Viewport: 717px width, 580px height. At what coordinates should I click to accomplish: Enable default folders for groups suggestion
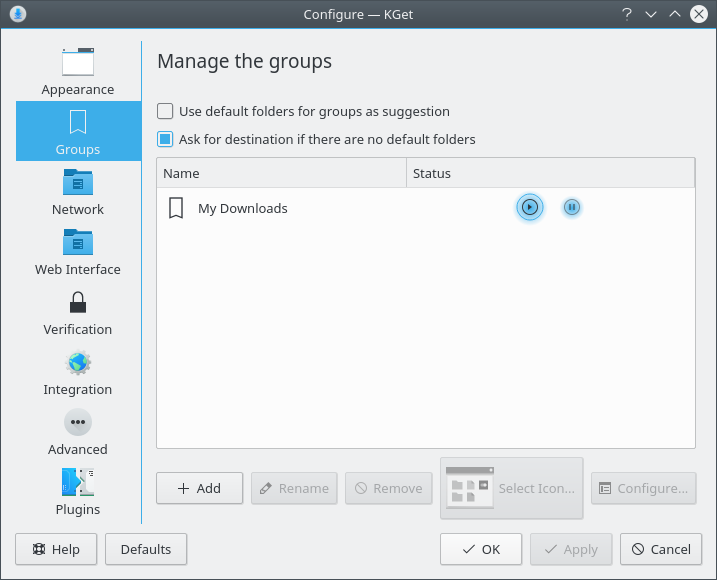pos(166,112)
